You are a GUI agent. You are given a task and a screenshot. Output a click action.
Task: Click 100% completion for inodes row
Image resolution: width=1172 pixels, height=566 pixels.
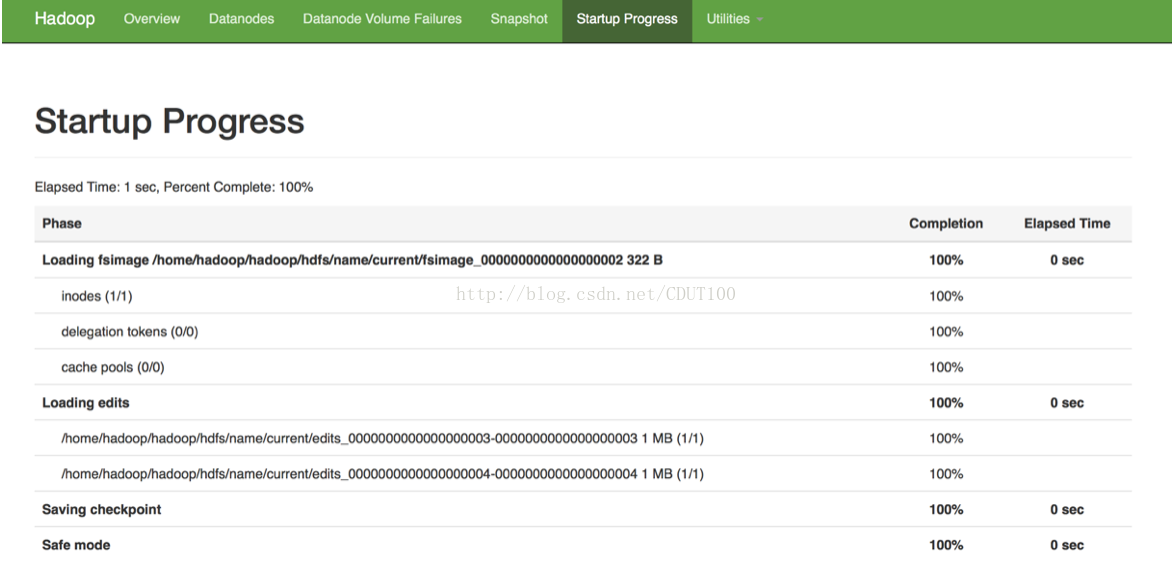click(x=946, y=296)
